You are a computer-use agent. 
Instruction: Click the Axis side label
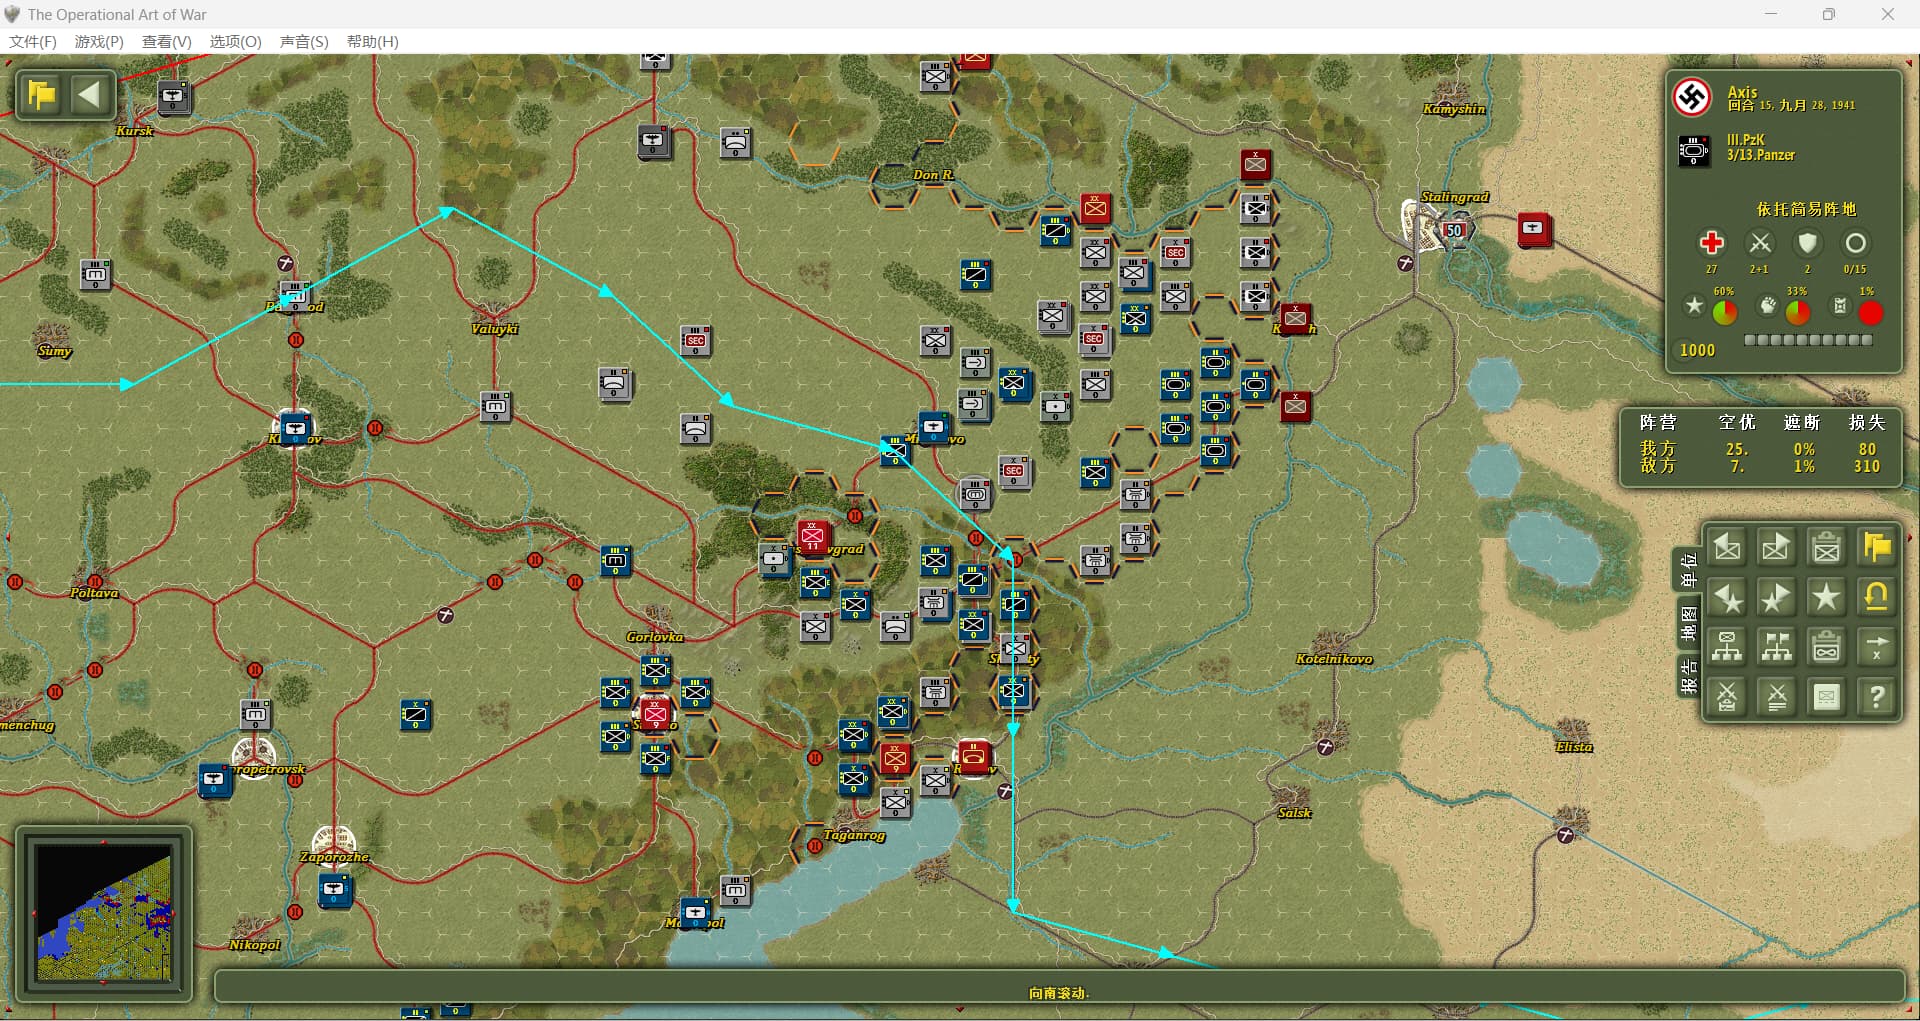point(1742,91)
